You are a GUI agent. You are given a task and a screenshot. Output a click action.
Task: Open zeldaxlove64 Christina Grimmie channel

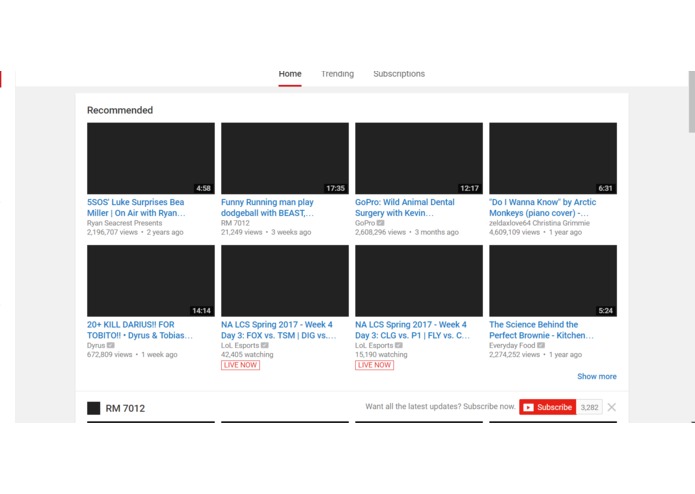coord(539,223)
